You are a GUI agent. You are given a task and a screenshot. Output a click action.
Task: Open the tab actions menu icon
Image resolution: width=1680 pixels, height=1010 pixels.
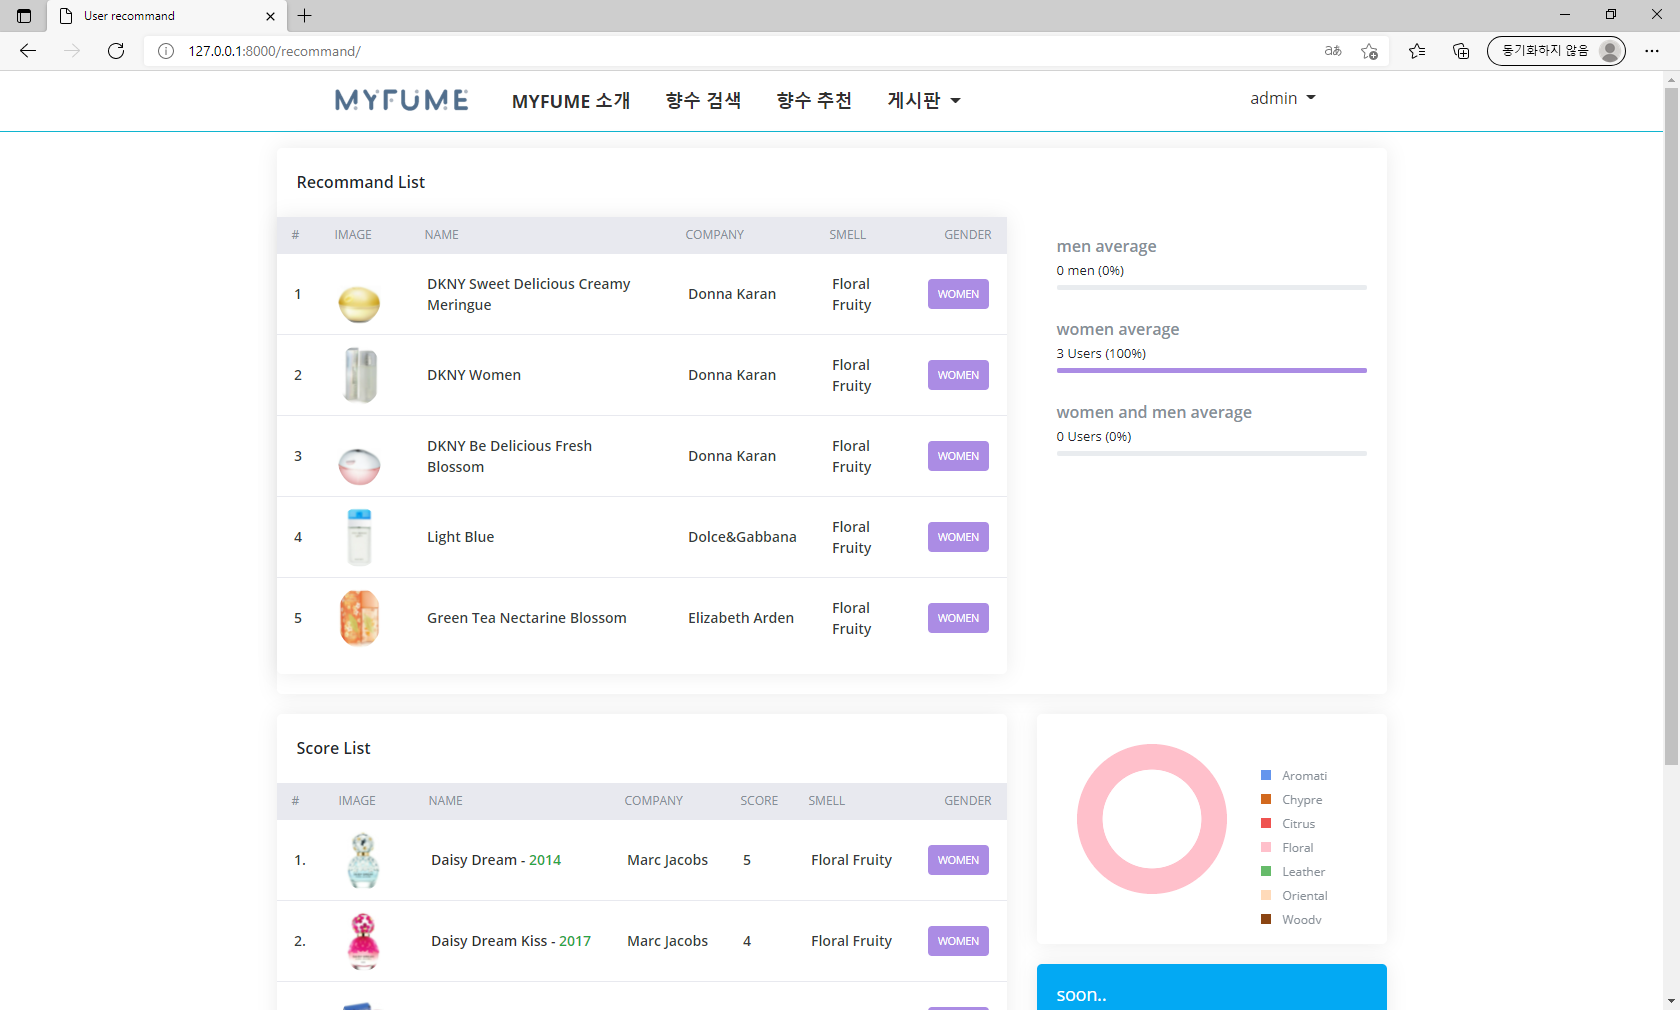coord(24,16)
